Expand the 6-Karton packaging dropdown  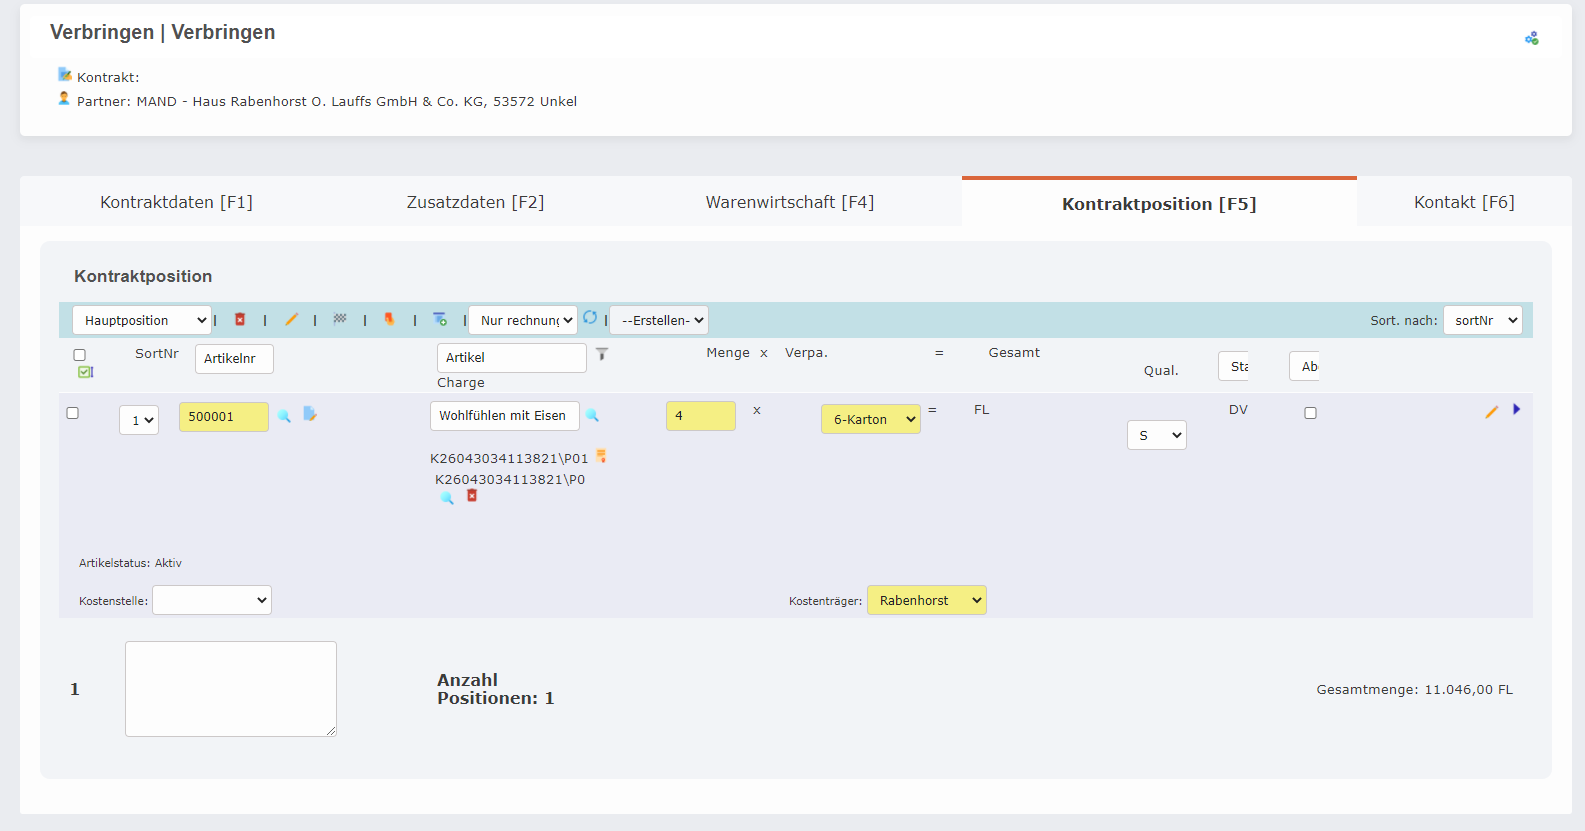(870, 419)
